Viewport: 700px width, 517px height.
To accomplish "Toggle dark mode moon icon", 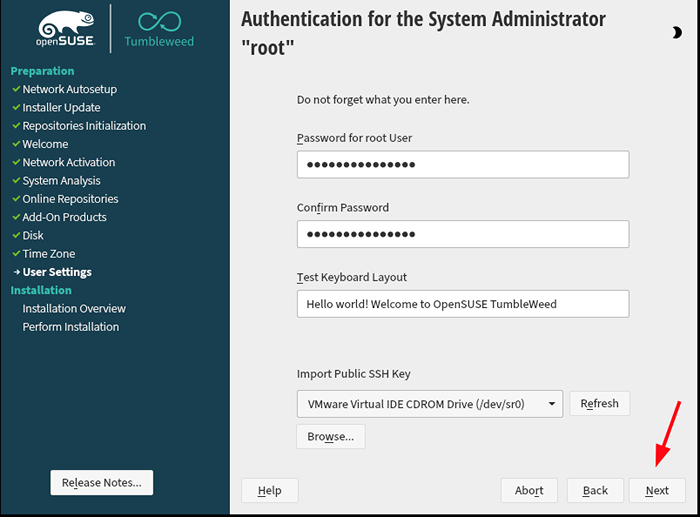I will click(x=677, y=33).
